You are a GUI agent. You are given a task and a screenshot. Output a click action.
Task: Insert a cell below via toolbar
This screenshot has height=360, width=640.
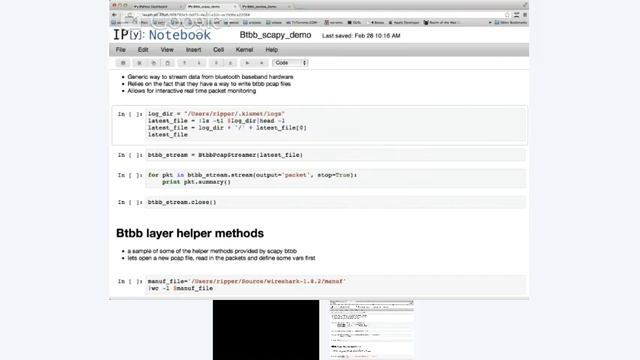tap(230, 63)
